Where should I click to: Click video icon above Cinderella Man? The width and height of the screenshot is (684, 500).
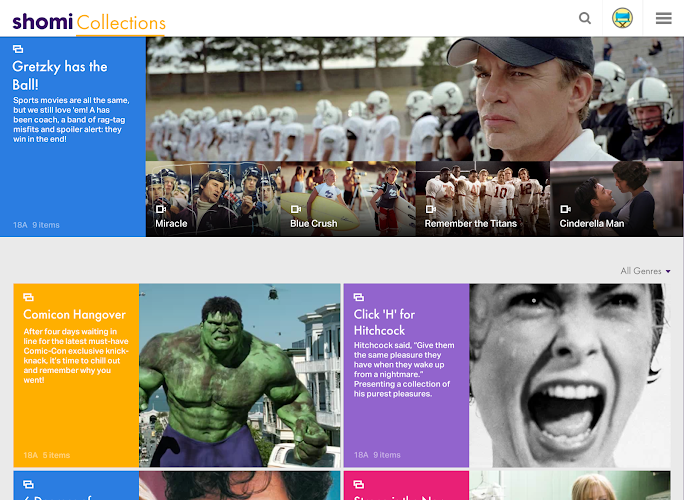tap(565, 209)
